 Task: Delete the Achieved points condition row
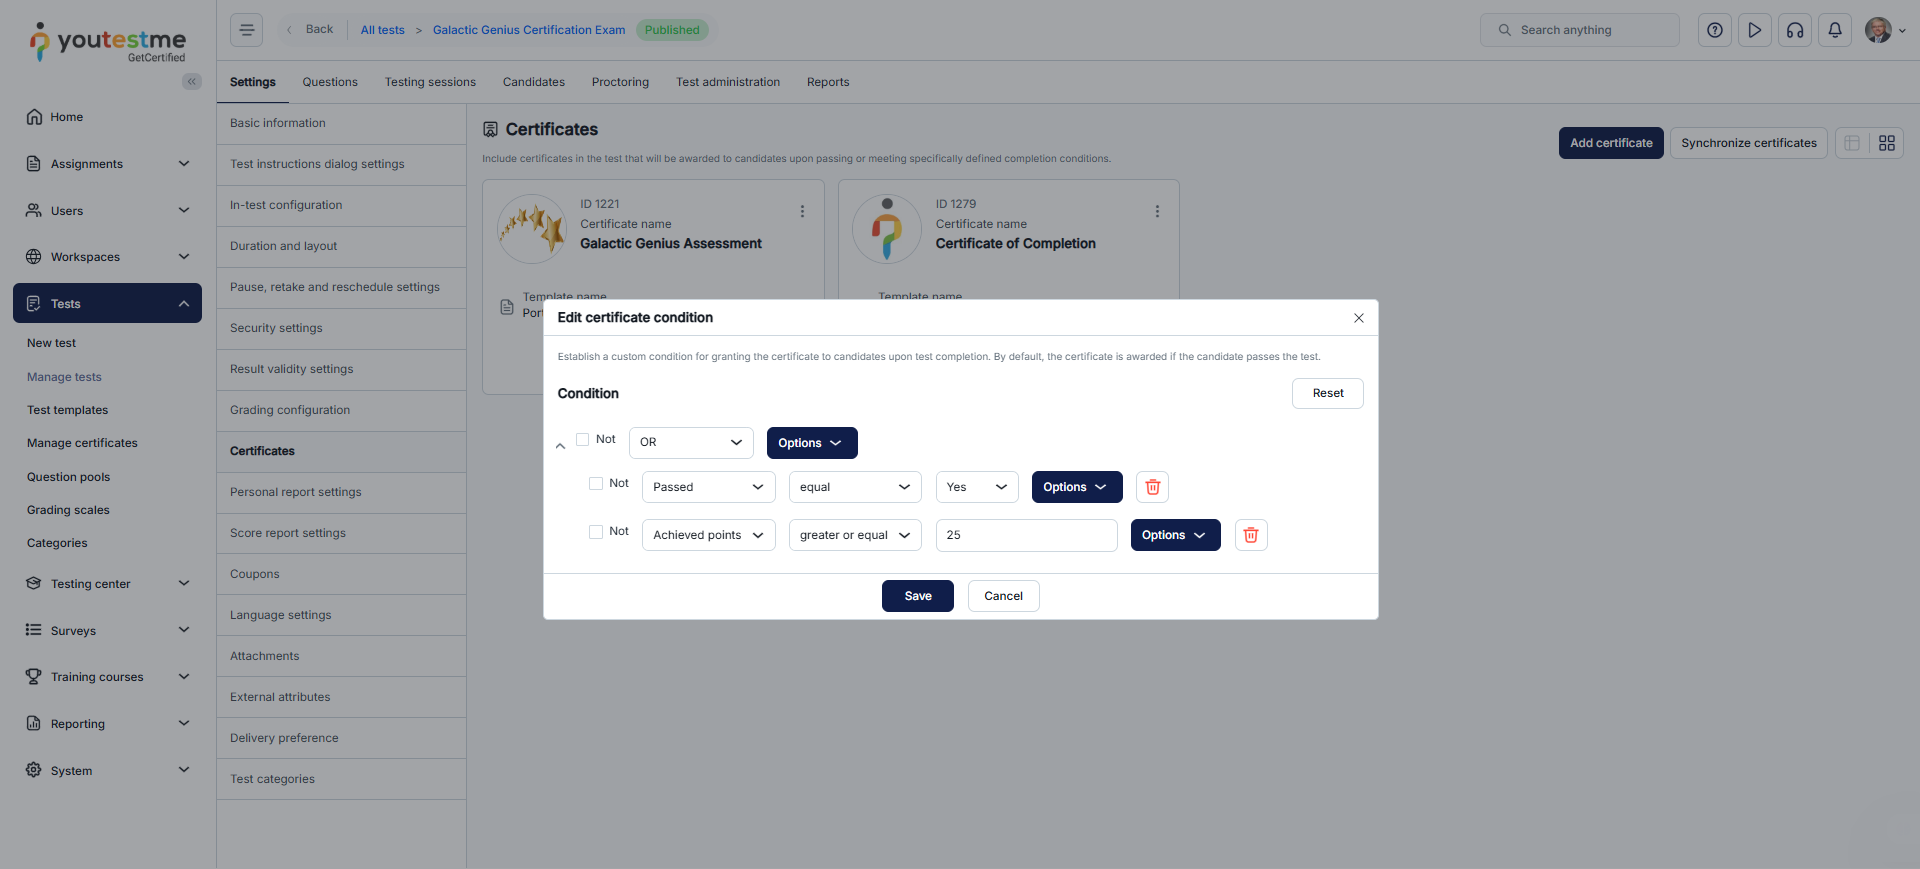click(x=1250, y=535)
